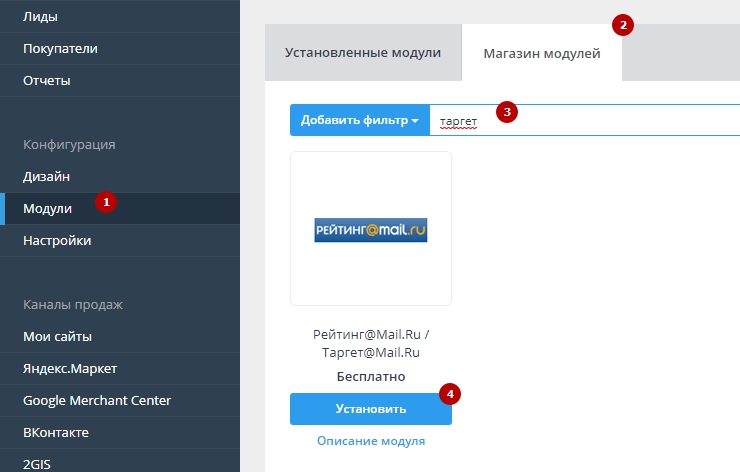Open the Отчеты menu item
The width and height of the screenshot is (740, 472).
point(47,80)
